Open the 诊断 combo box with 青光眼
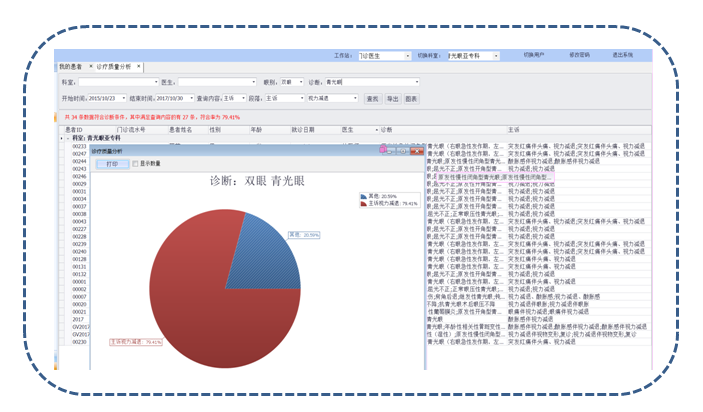The height and width of the screenshot is (412, 703). [417, 82]
